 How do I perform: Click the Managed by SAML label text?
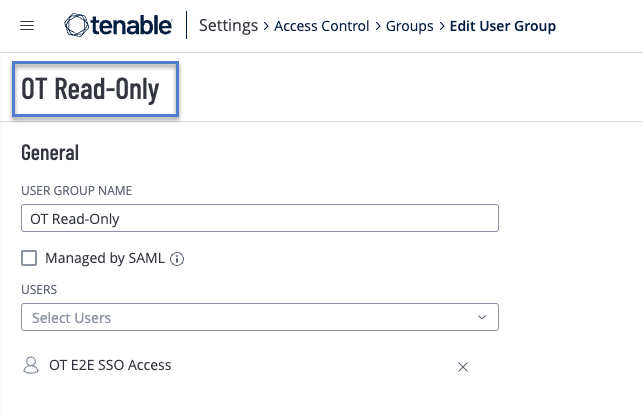tap(105, 258)
